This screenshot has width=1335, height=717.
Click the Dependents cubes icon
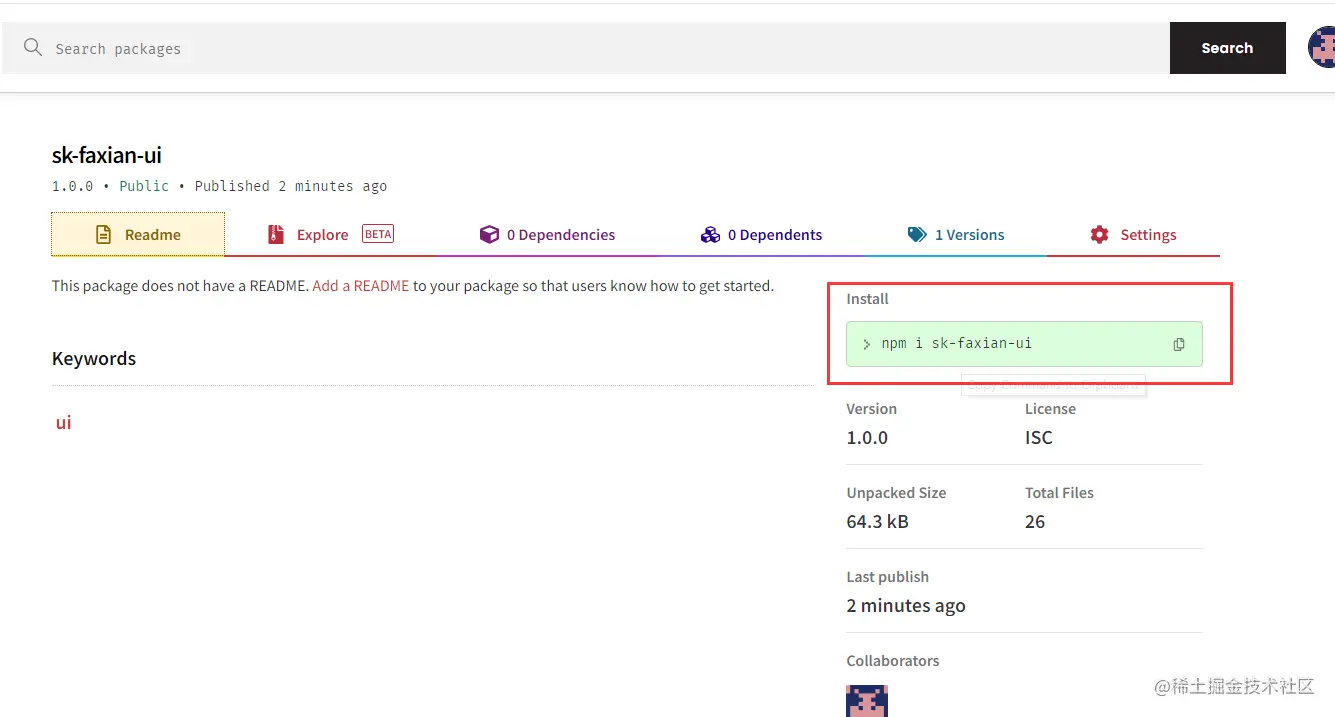(x=710, y=235)
